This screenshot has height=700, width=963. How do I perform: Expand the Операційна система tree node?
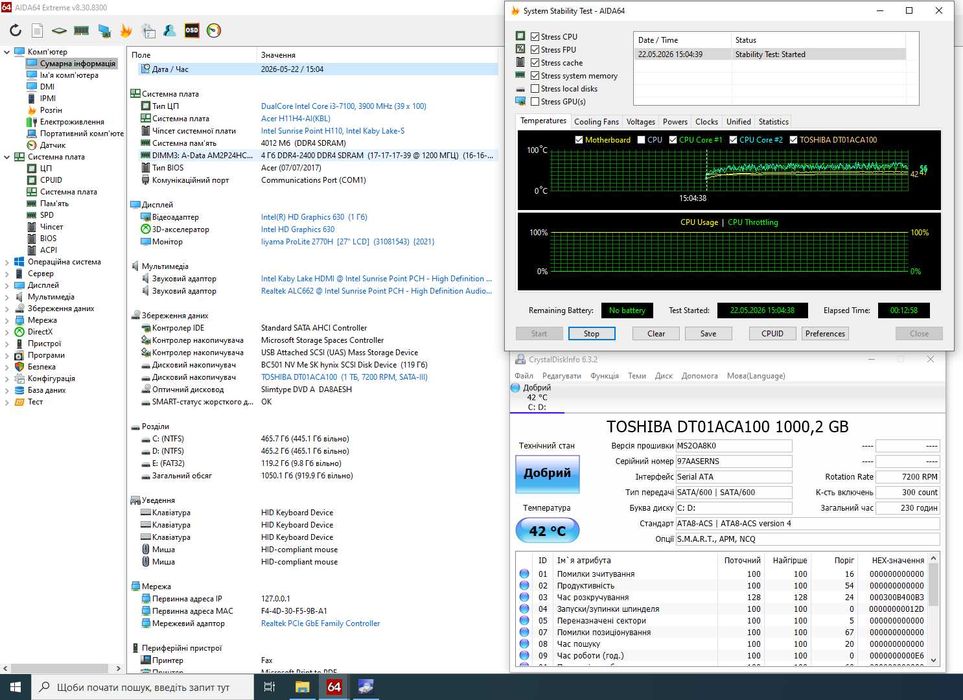[x=7, y=262]
